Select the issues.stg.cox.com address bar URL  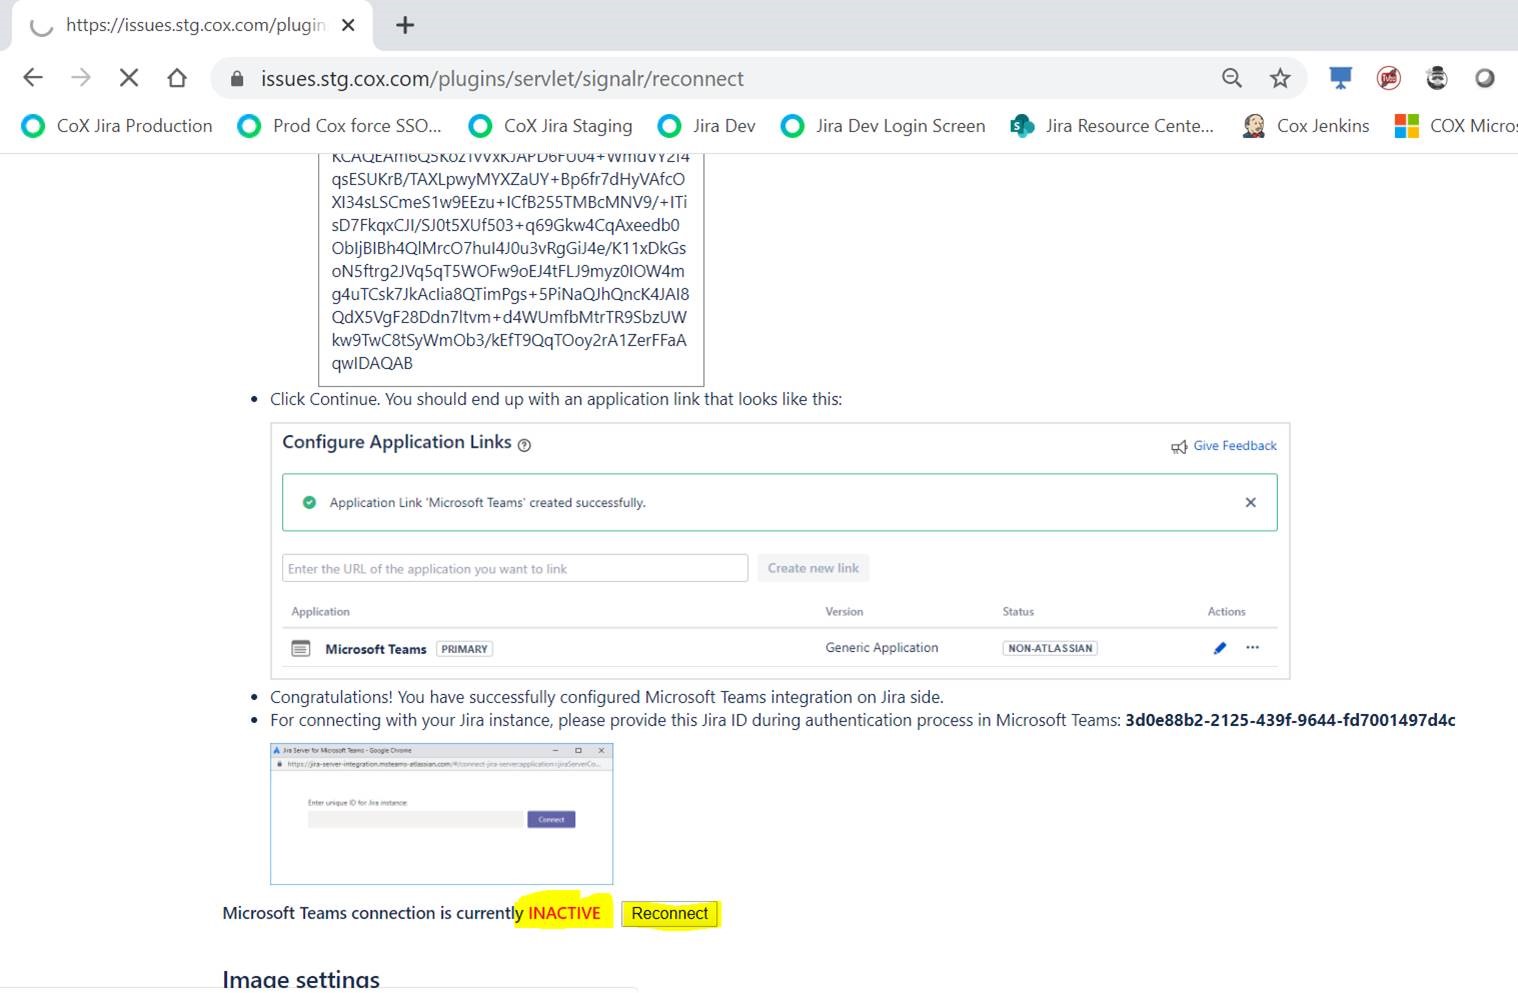[x=502, y=78]
